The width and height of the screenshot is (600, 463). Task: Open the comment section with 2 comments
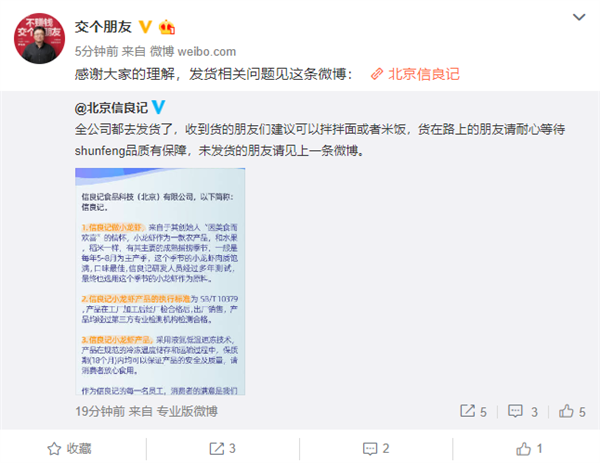pos(376,448)
